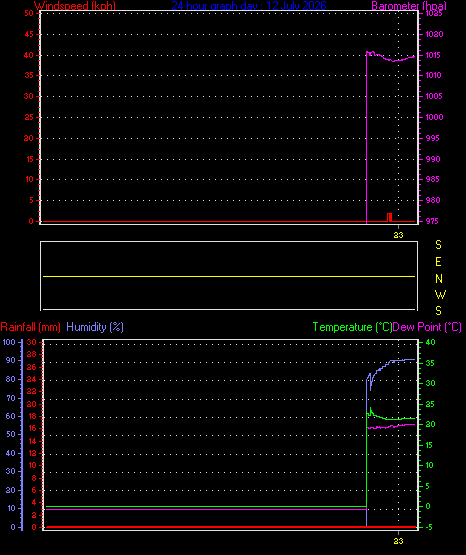The height and width of the screenshot is (555, 466).
Task: Click the hour 23 marker under the humidity graph
Action: pyautogui.click(x=398, y=541)
